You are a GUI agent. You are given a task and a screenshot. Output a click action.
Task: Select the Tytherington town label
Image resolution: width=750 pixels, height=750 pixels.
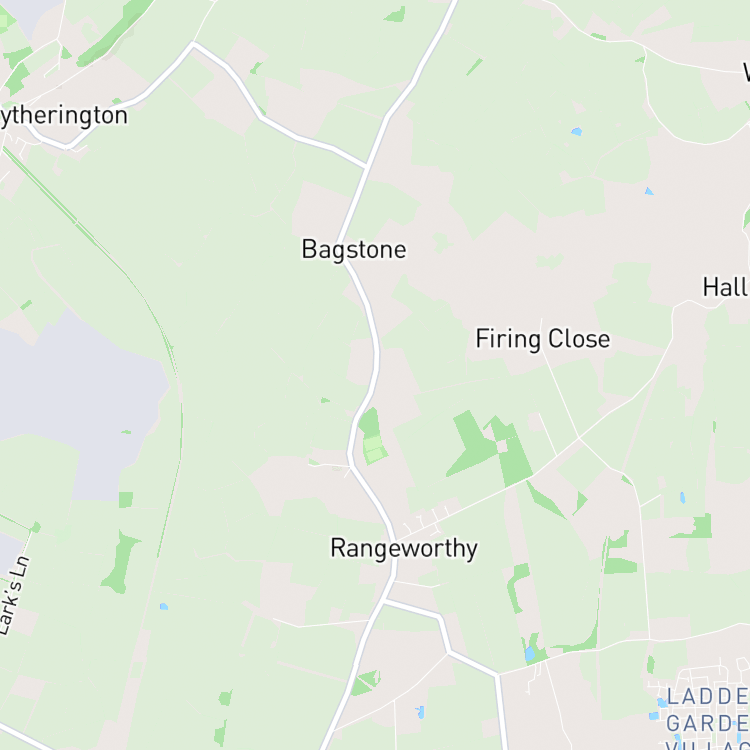click(x=64, y=116)
